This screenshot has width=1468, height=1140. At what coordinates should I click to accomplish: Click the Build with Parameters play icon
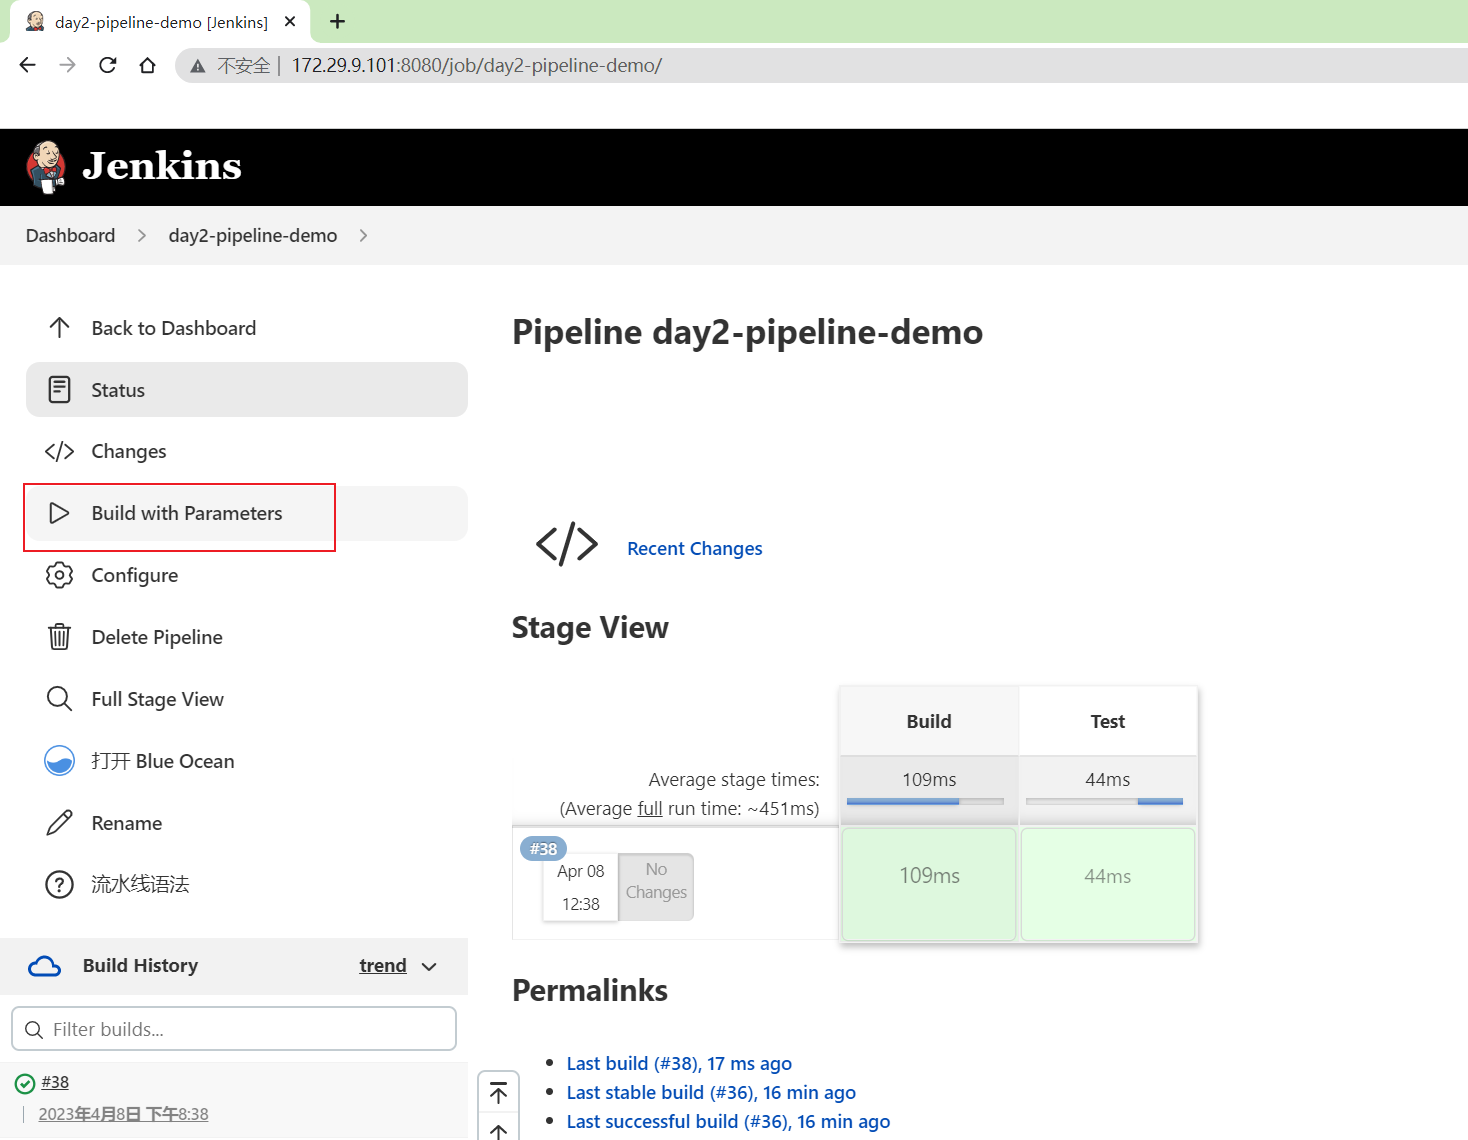pos(59,513)
